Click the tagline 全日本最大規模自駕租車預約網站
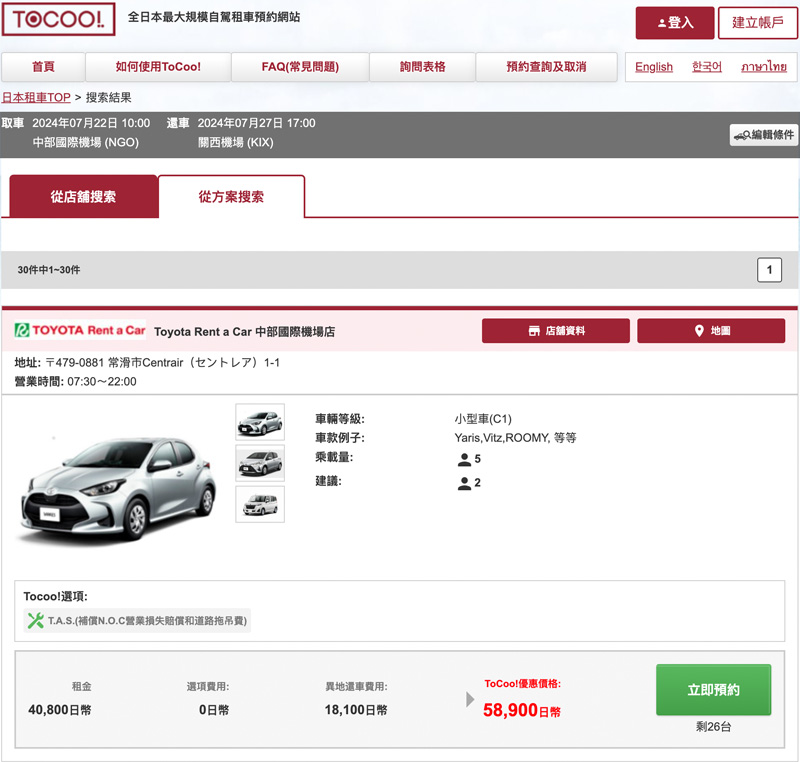 coord(214,17)
